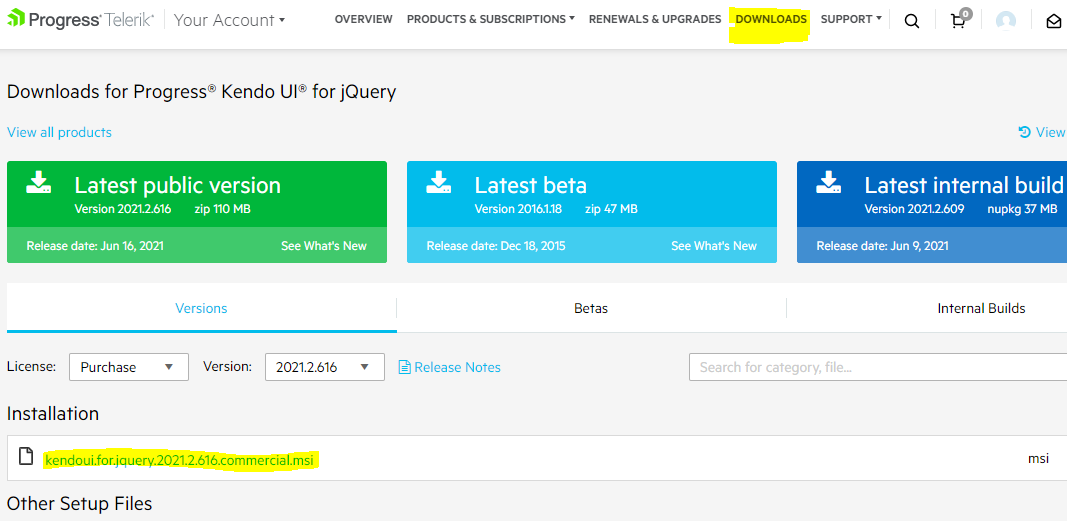Screen dimensions: 1067x521
Task: Click the Latest beta title
Action: tap(531, 185)
